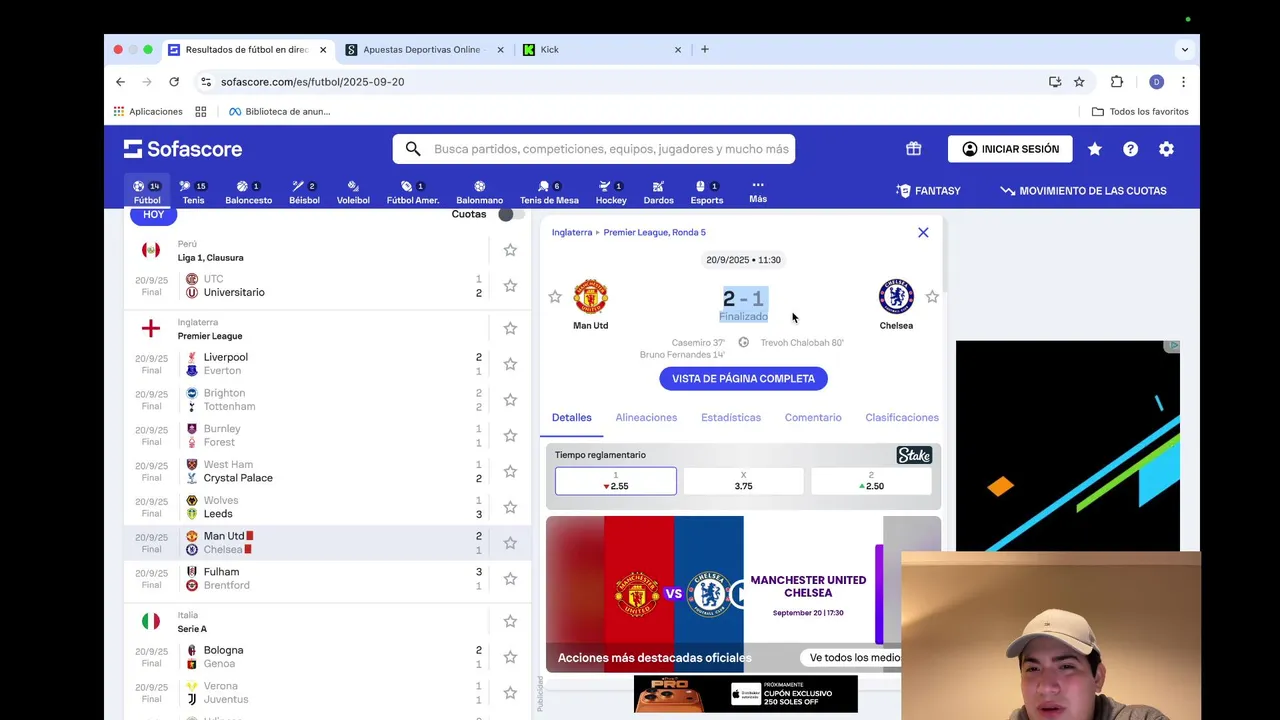Viewport: 1280px width, 720px height.
Task: Open MOVIMIENTO DE LAS CUOTAS
Action: [x=1083, y=191]
